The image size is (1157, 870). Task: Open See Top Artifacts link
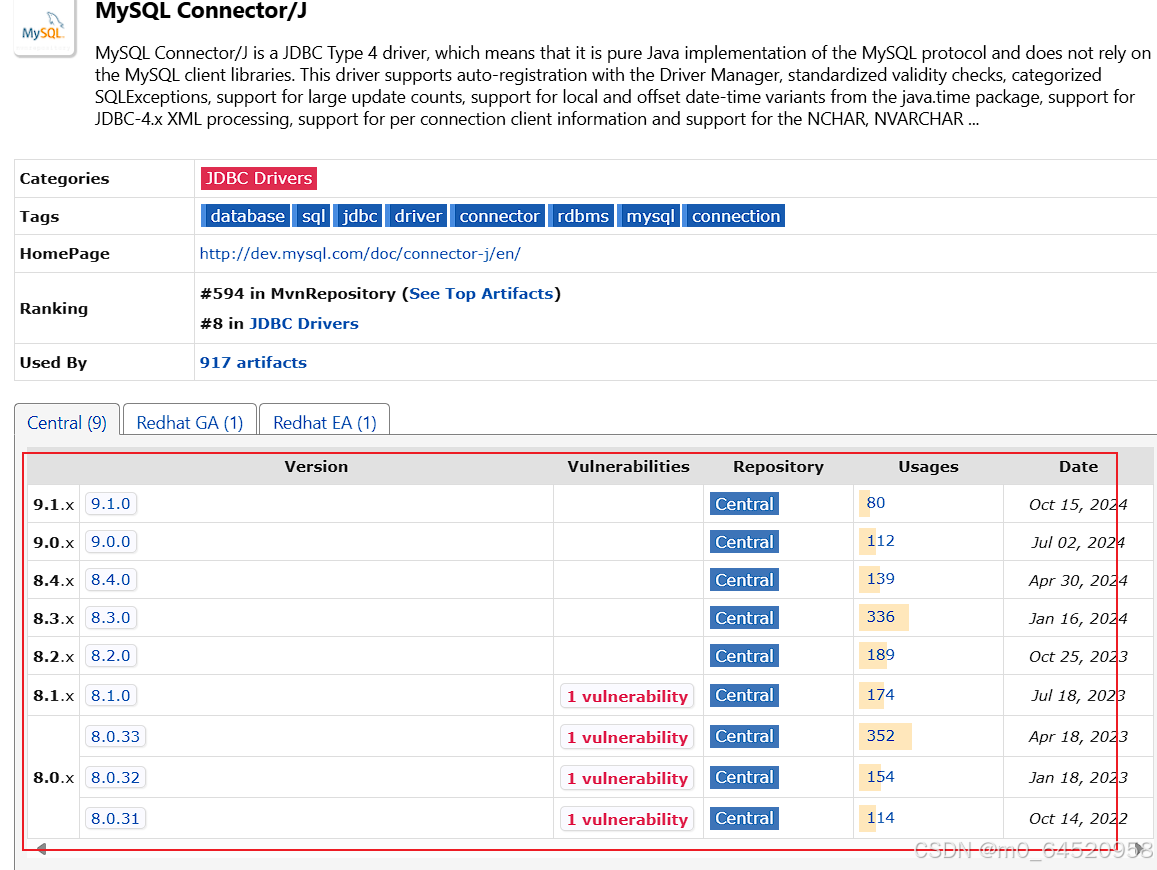pyautogui.click(x=481, y=293)
